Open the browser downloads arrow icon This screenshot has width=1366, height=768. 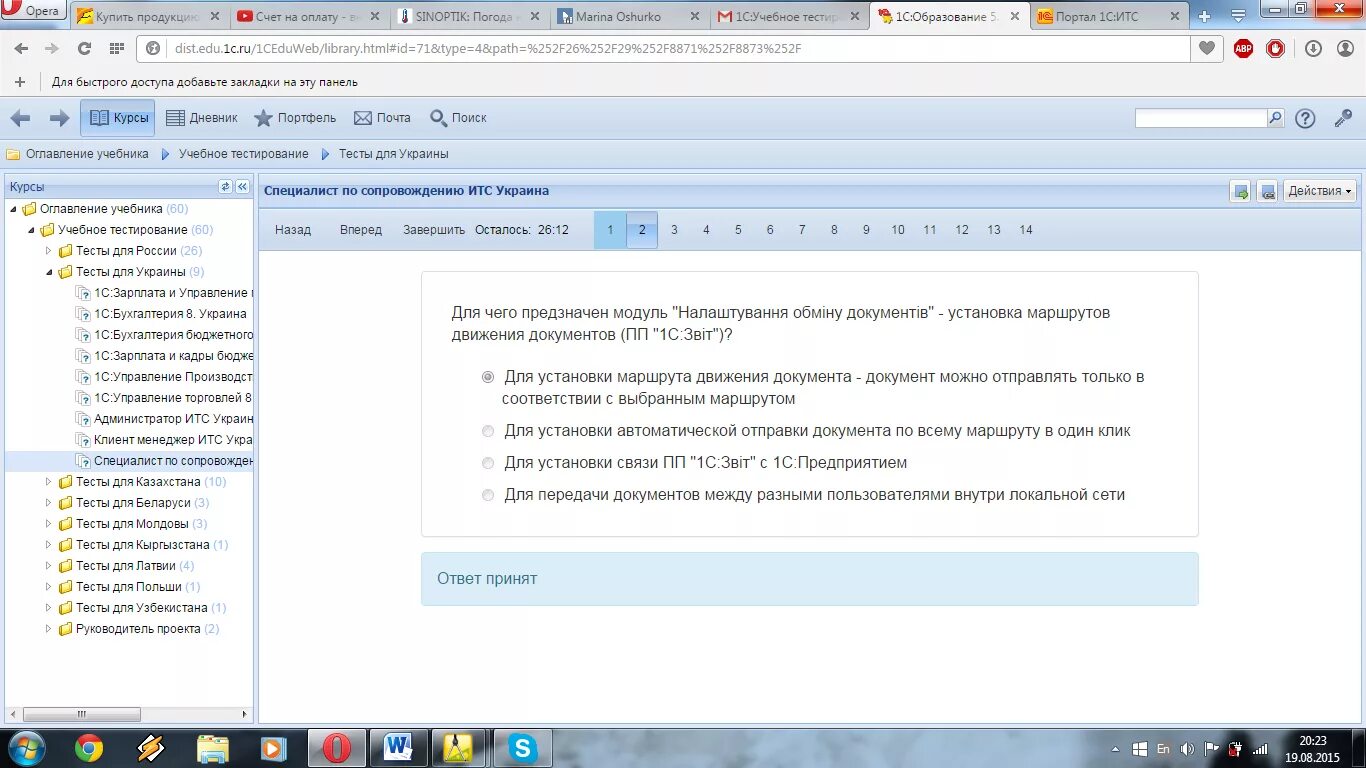coord(1313,49)
